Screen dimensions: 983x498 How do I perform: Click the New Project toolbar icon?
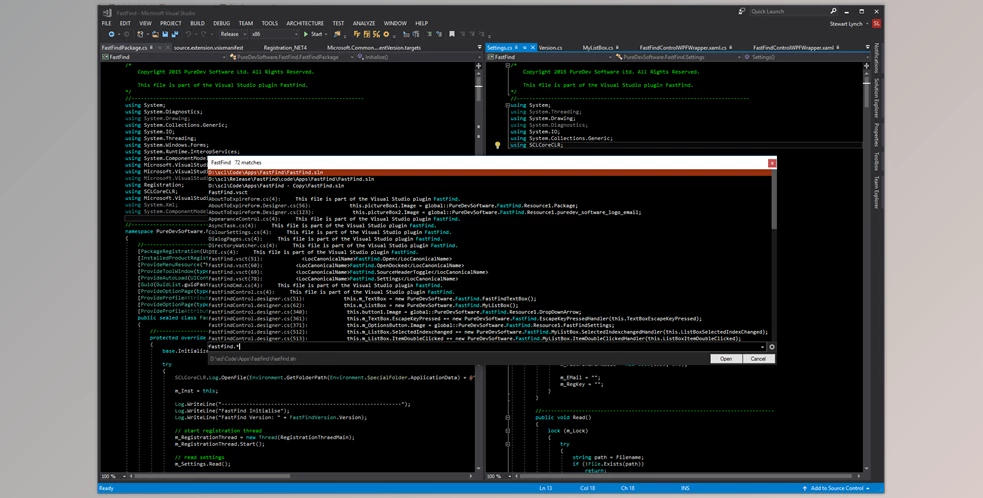[140, 34]
